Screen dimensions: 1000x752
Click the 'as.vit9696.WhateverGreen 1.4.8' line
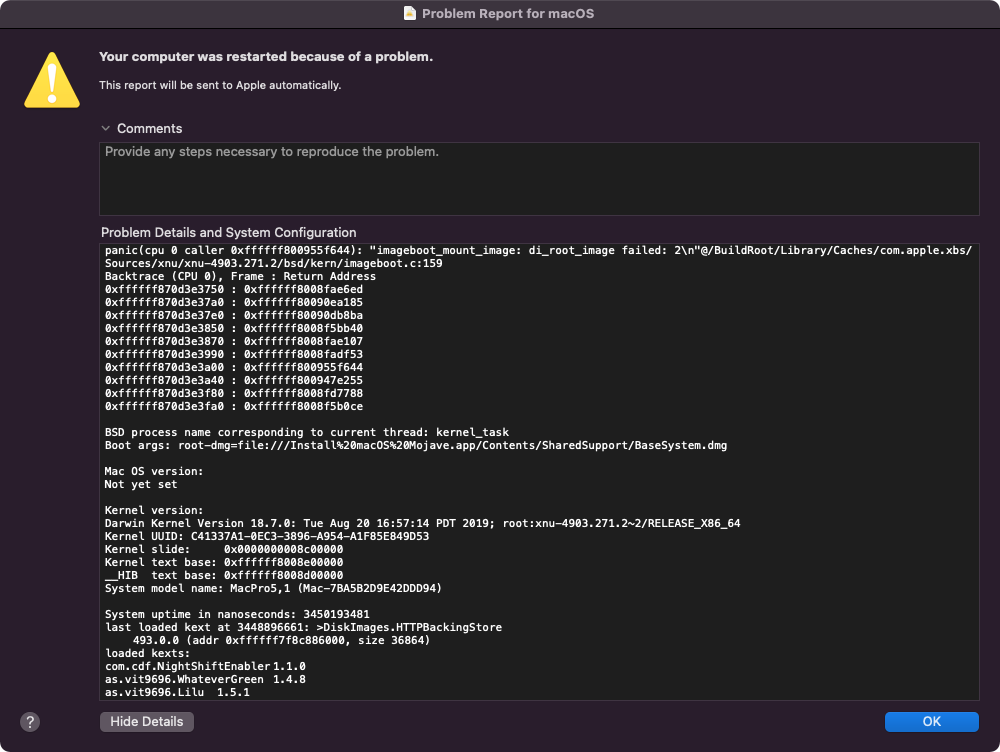[205, 679]
